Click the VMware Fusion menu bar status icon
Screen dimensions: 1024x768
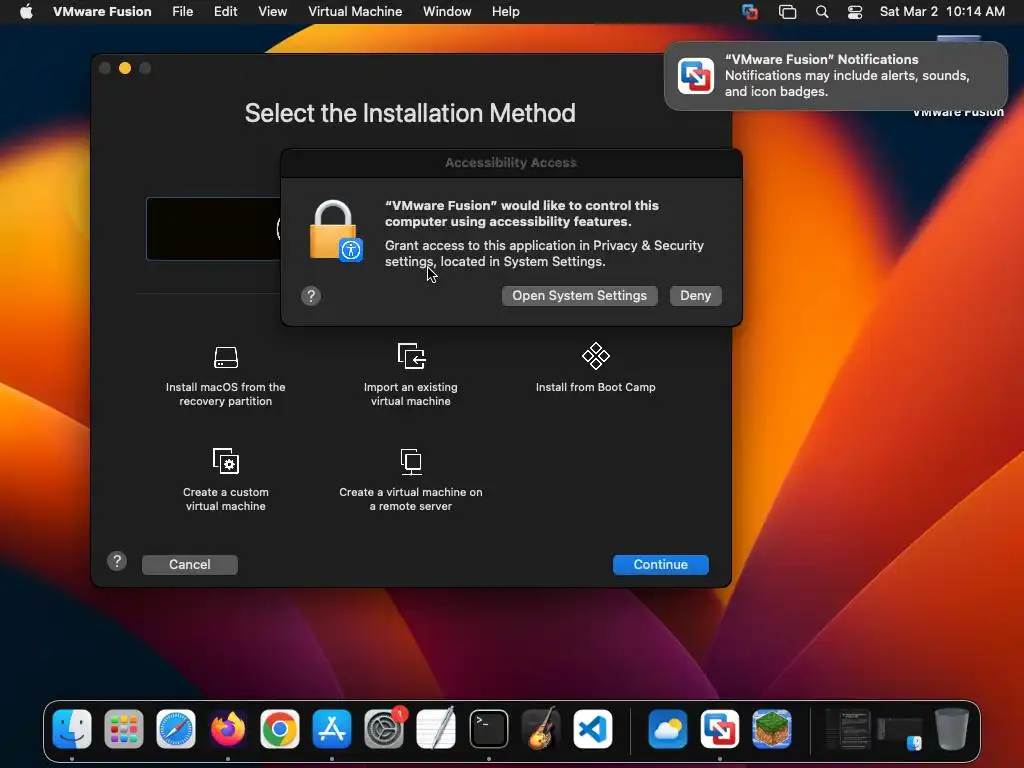(x=750, y=12)
